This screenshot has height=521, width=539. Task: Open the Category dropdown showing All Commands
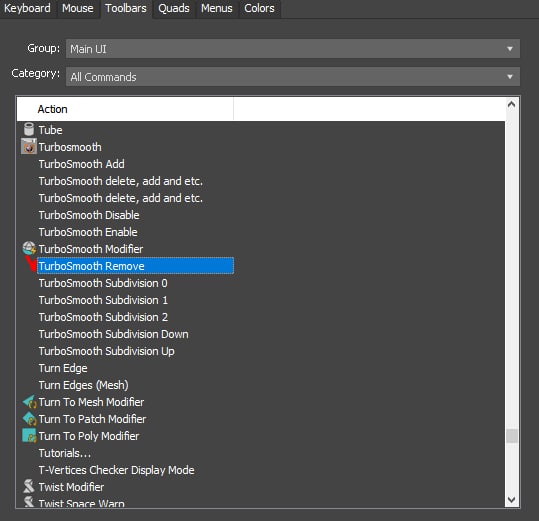[x=293, y=77]
